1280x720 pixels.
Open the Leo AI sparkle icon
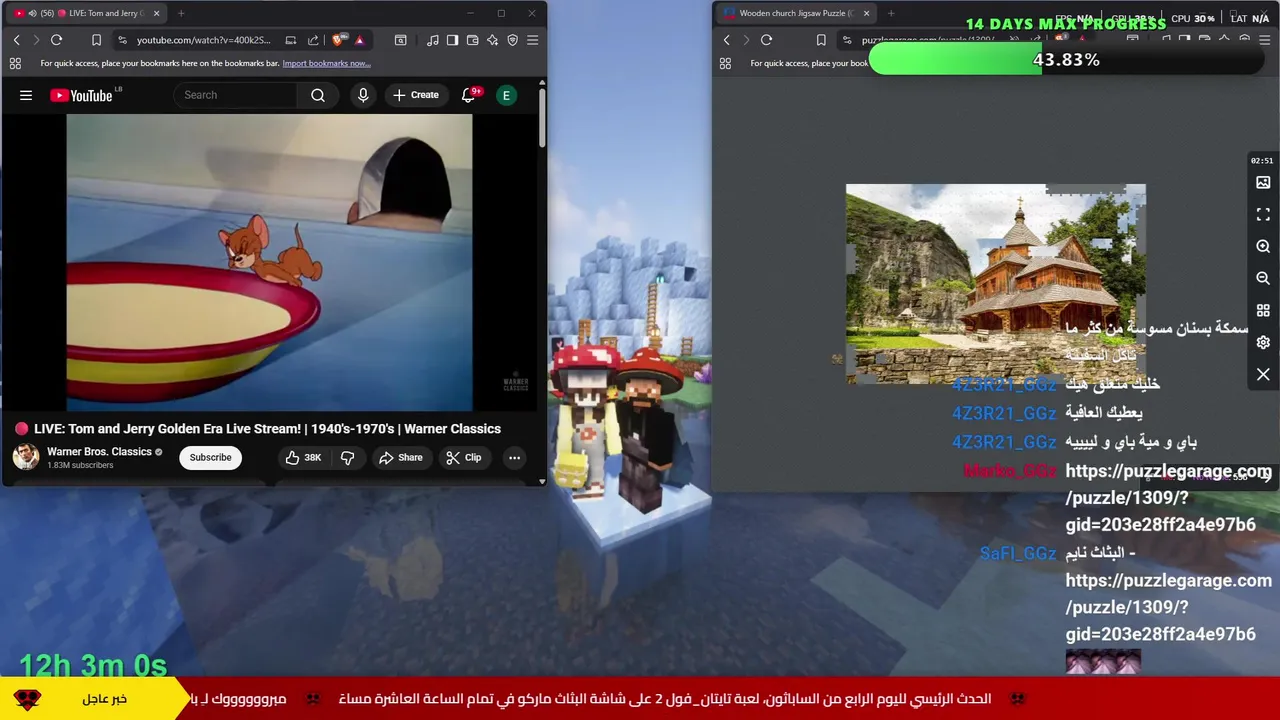click(x=492, y=40)
